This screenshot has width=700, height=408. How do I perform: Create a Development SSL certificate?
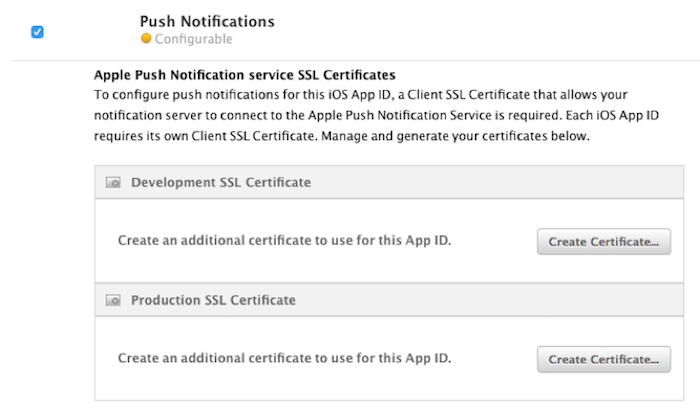(x=604, y=241)
